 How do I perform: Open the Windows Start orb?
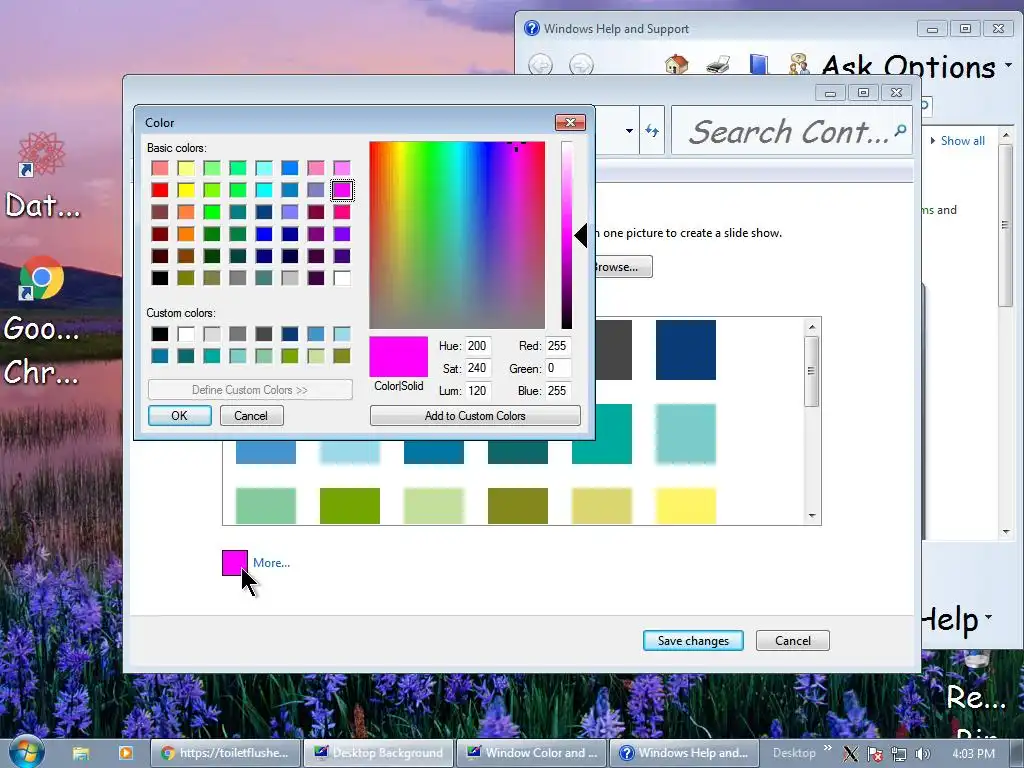[x=25, y=752]
